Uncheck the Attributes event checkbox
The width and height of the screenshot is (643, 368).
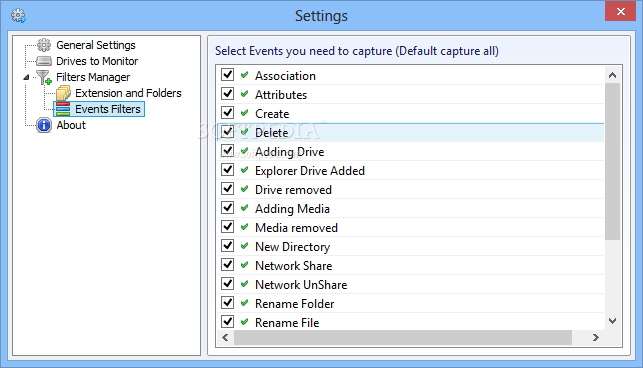(x=228, y=94)
